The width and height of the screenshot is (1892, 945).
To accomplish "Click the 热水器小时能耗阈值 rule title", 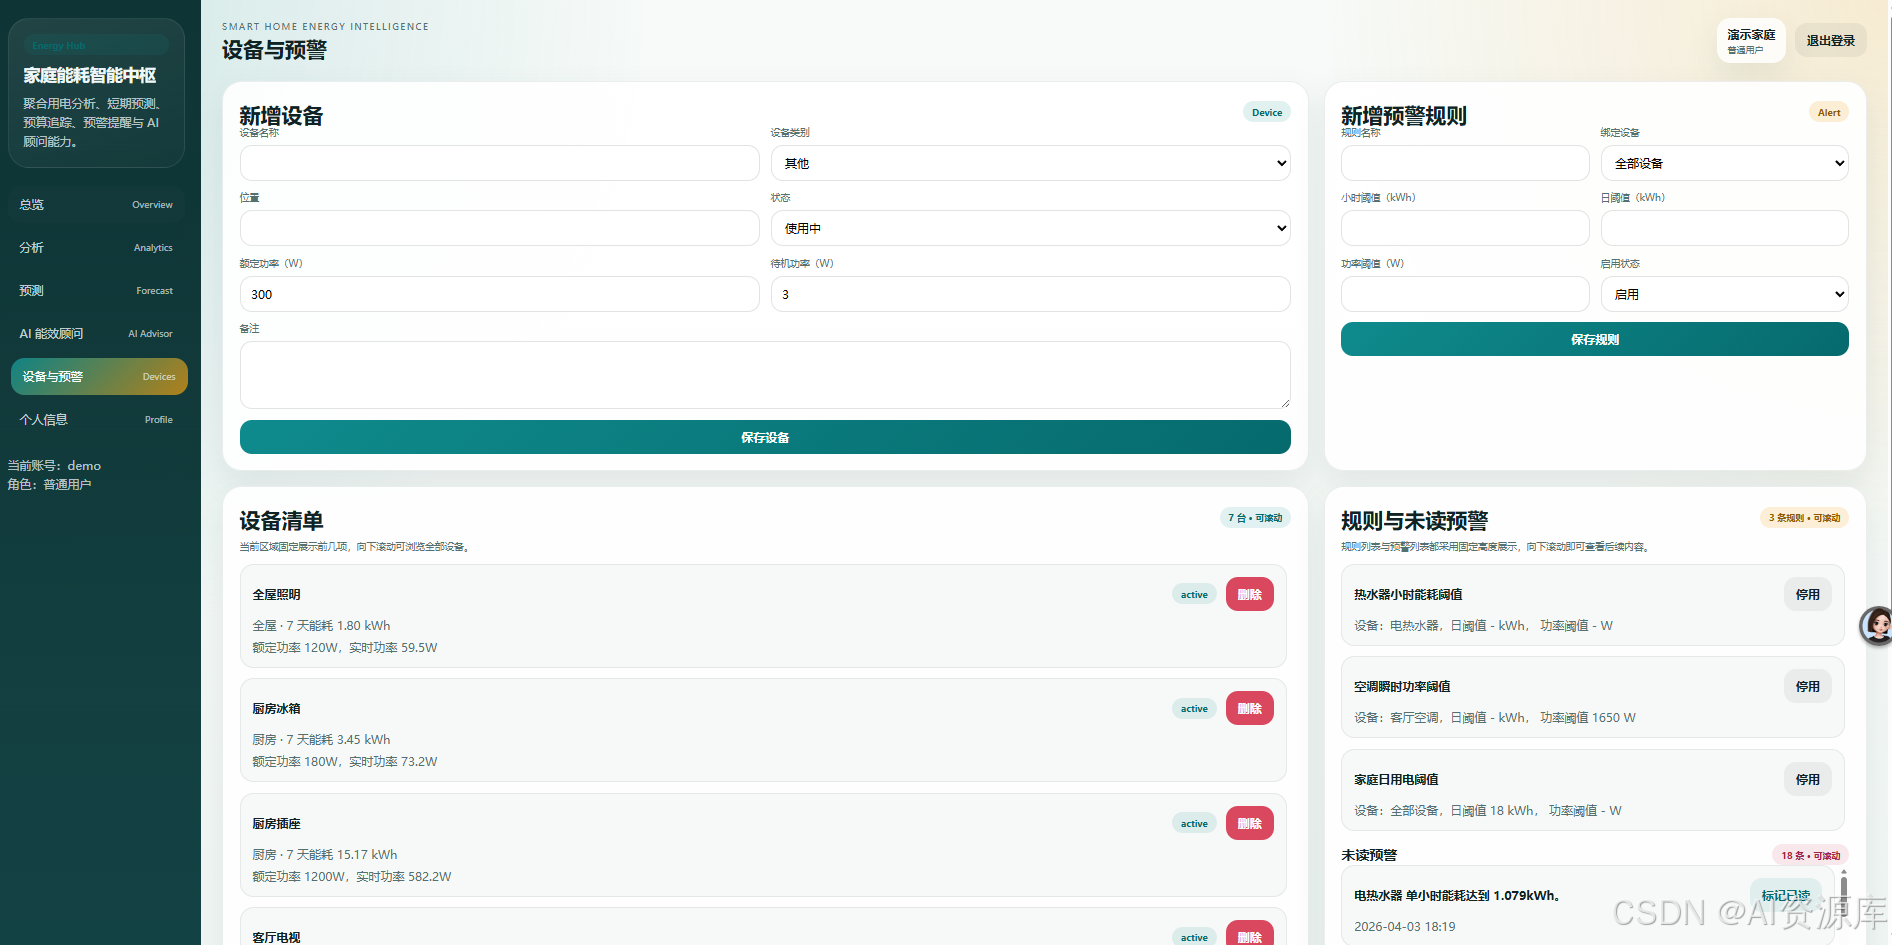I will click(1408, 594).
